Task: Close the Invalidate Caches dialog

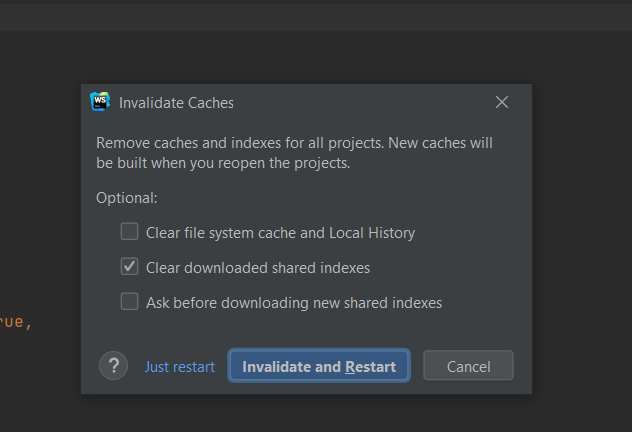Action: tap(502, 102)
